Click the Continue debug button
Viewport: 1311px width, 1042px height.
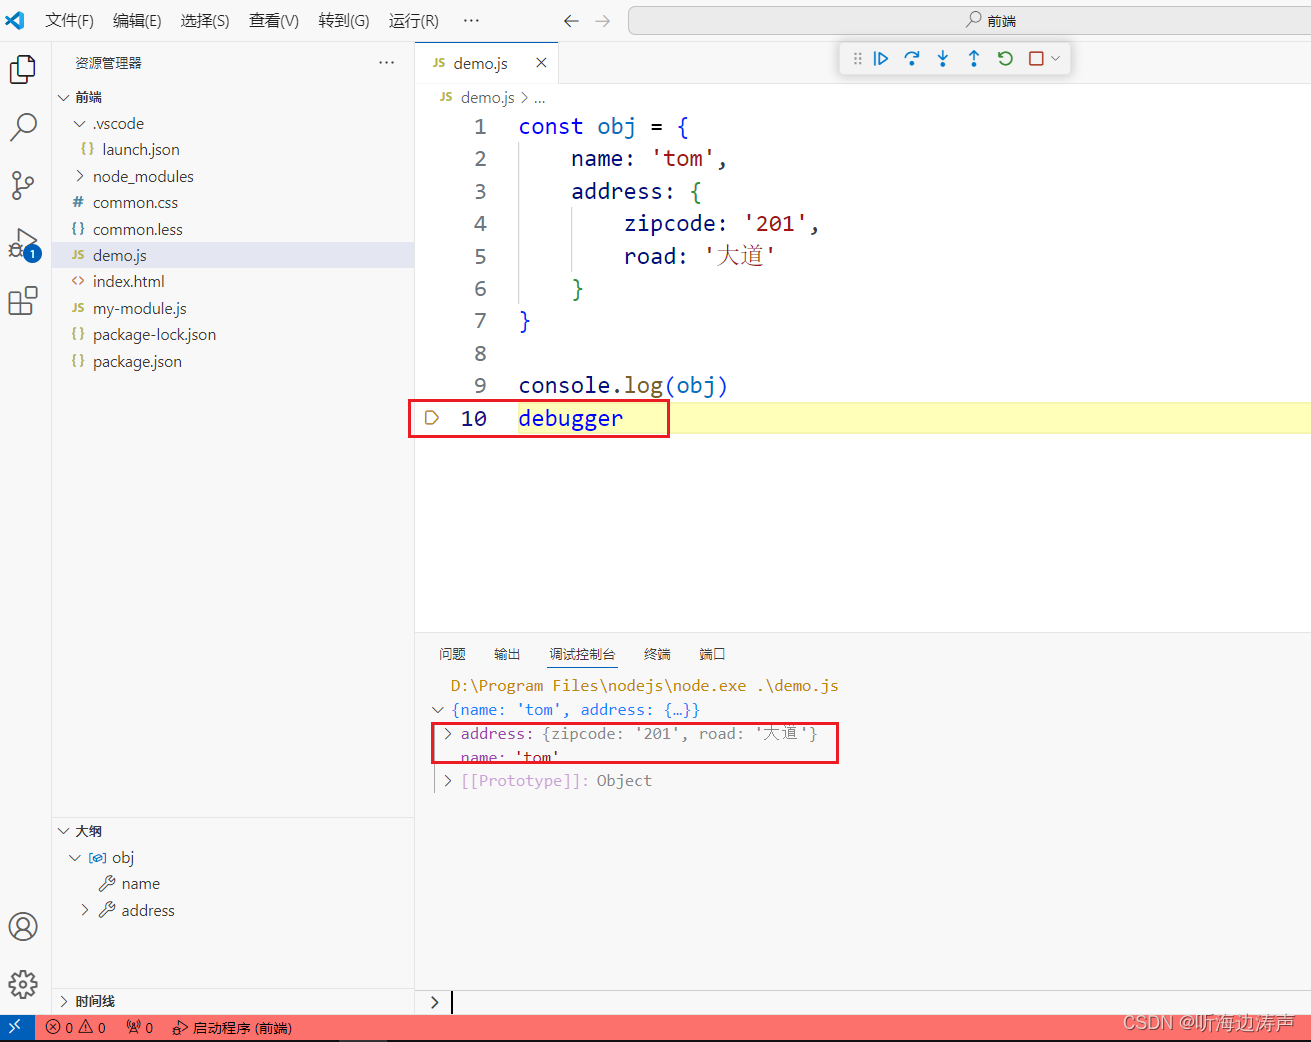881,59
